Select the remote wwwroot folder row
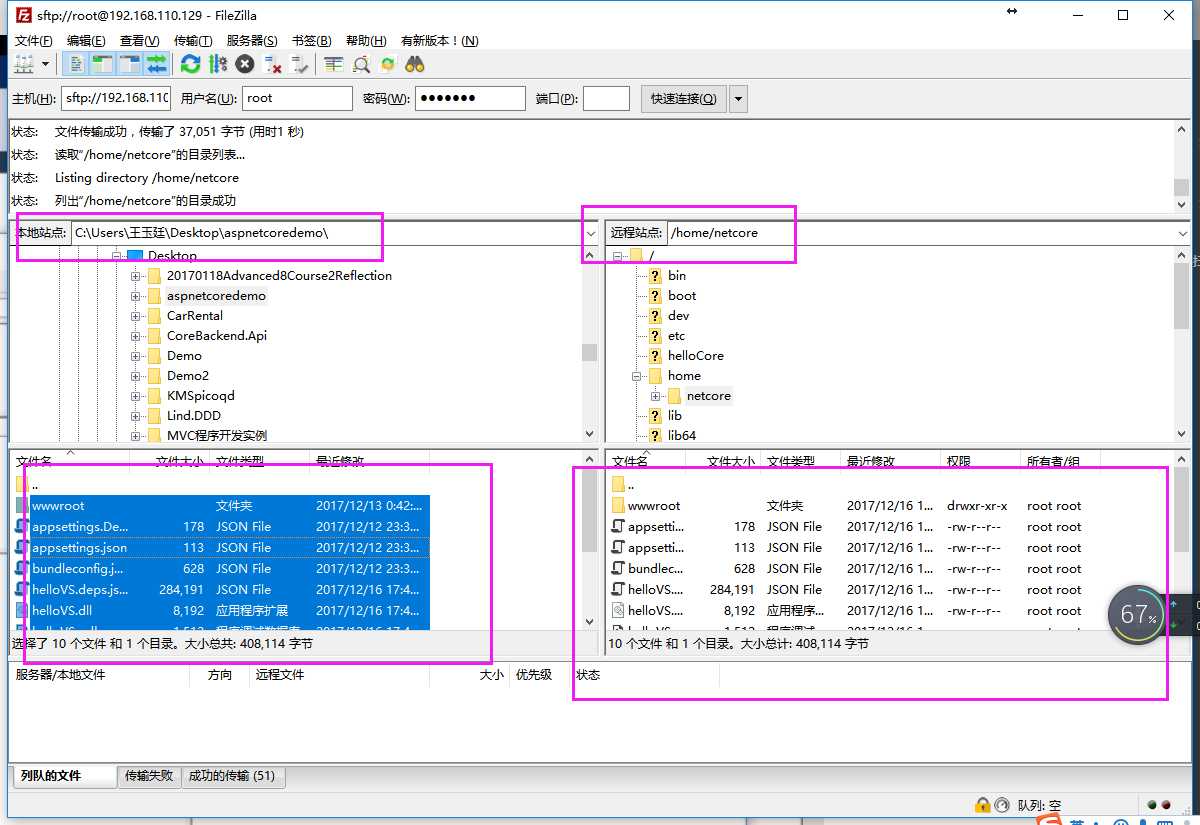The image size is (1200, 825). pos(890,506)
